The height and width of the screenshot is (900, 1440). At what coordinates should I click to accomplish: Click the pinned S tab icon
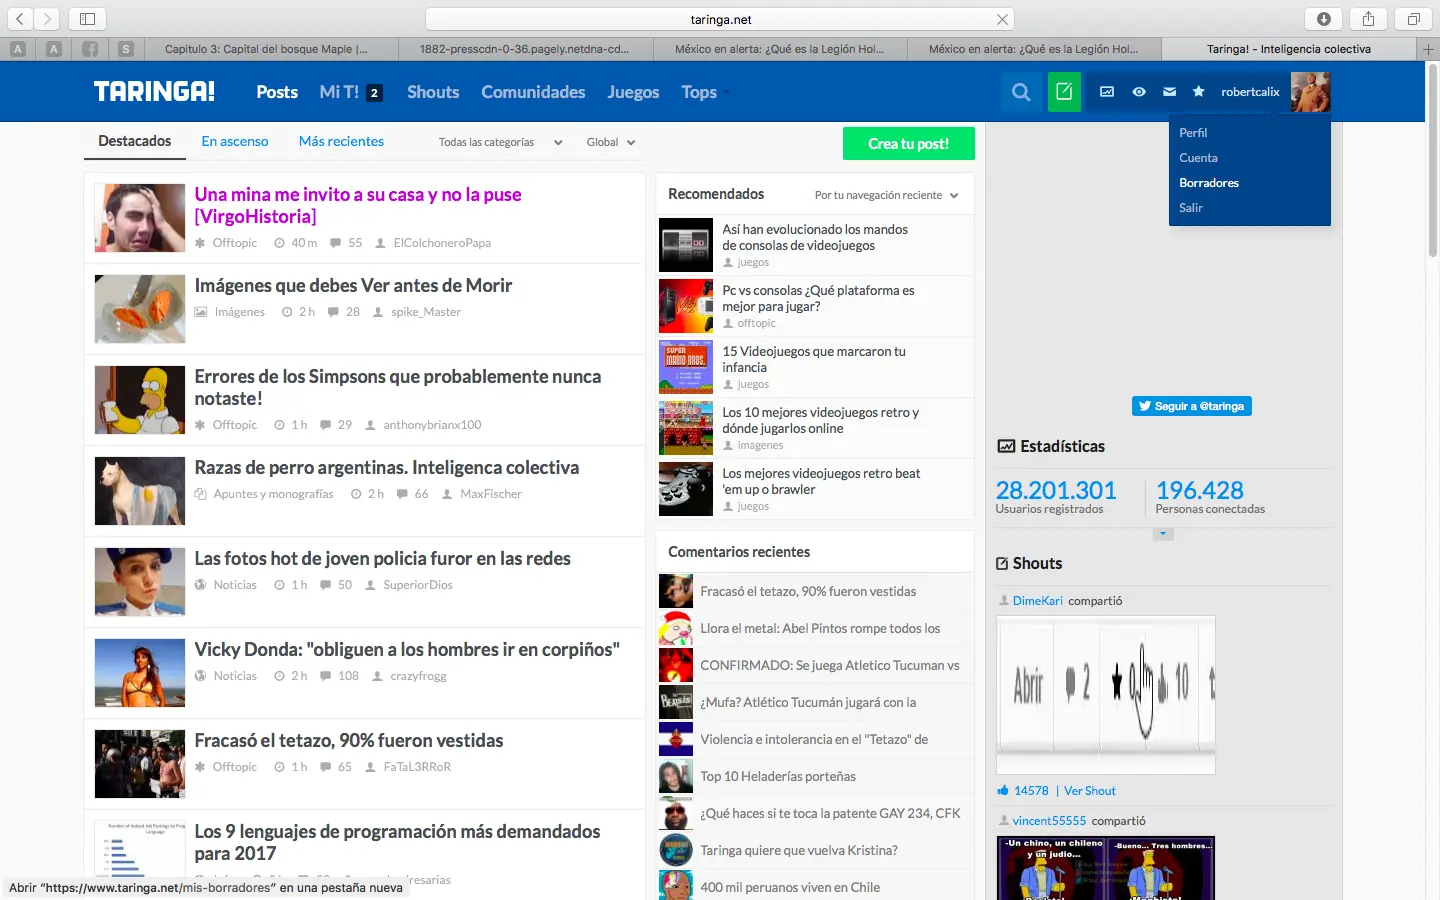[x=125, y=49]
